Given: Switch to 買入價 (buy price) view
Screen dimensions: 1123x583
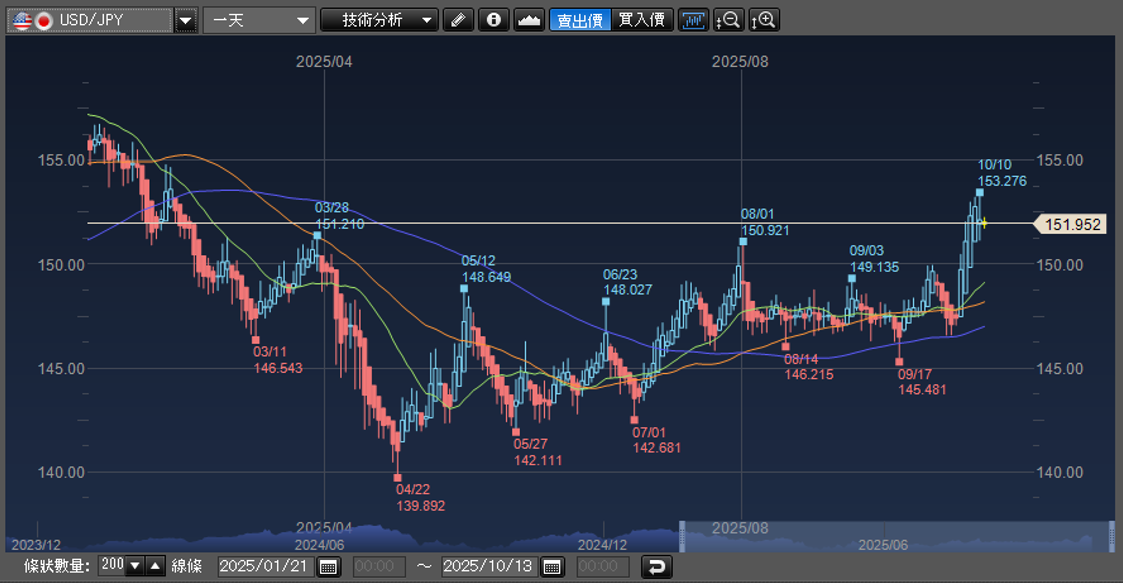Looking at the screenshot, I should 641,20.
